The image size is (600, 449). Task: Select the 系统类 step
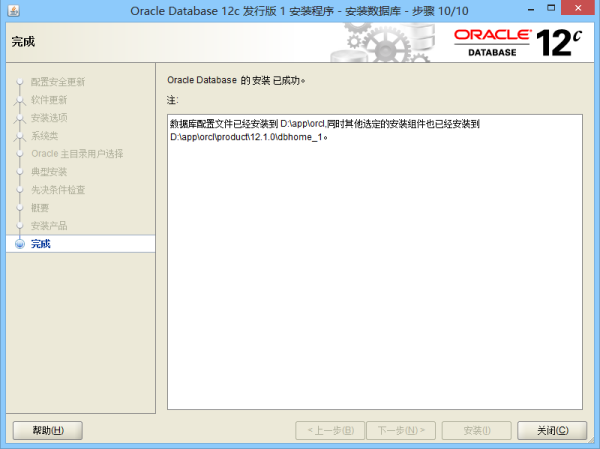point(44,136)
